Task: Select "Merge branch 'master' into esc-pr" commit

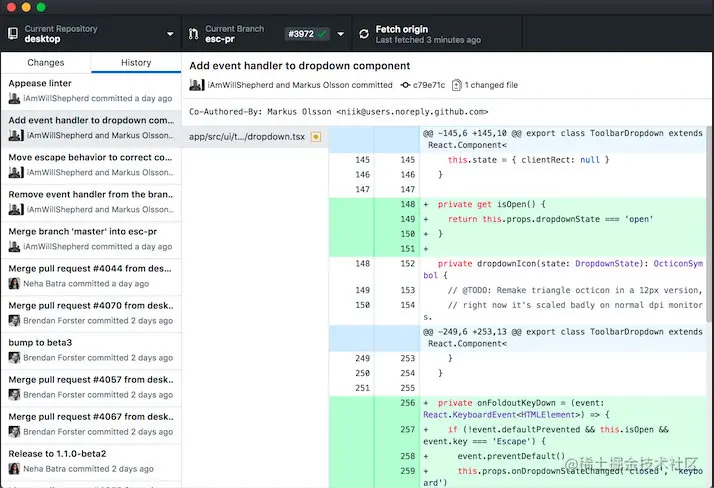Action: pos(91,239)
